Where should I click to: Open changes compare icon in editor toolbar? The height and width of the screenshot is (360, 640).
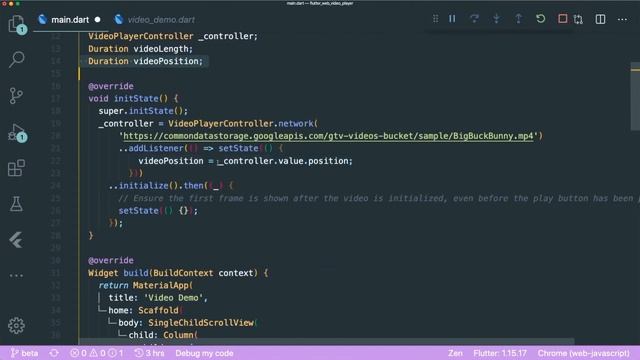click(578, 19)
